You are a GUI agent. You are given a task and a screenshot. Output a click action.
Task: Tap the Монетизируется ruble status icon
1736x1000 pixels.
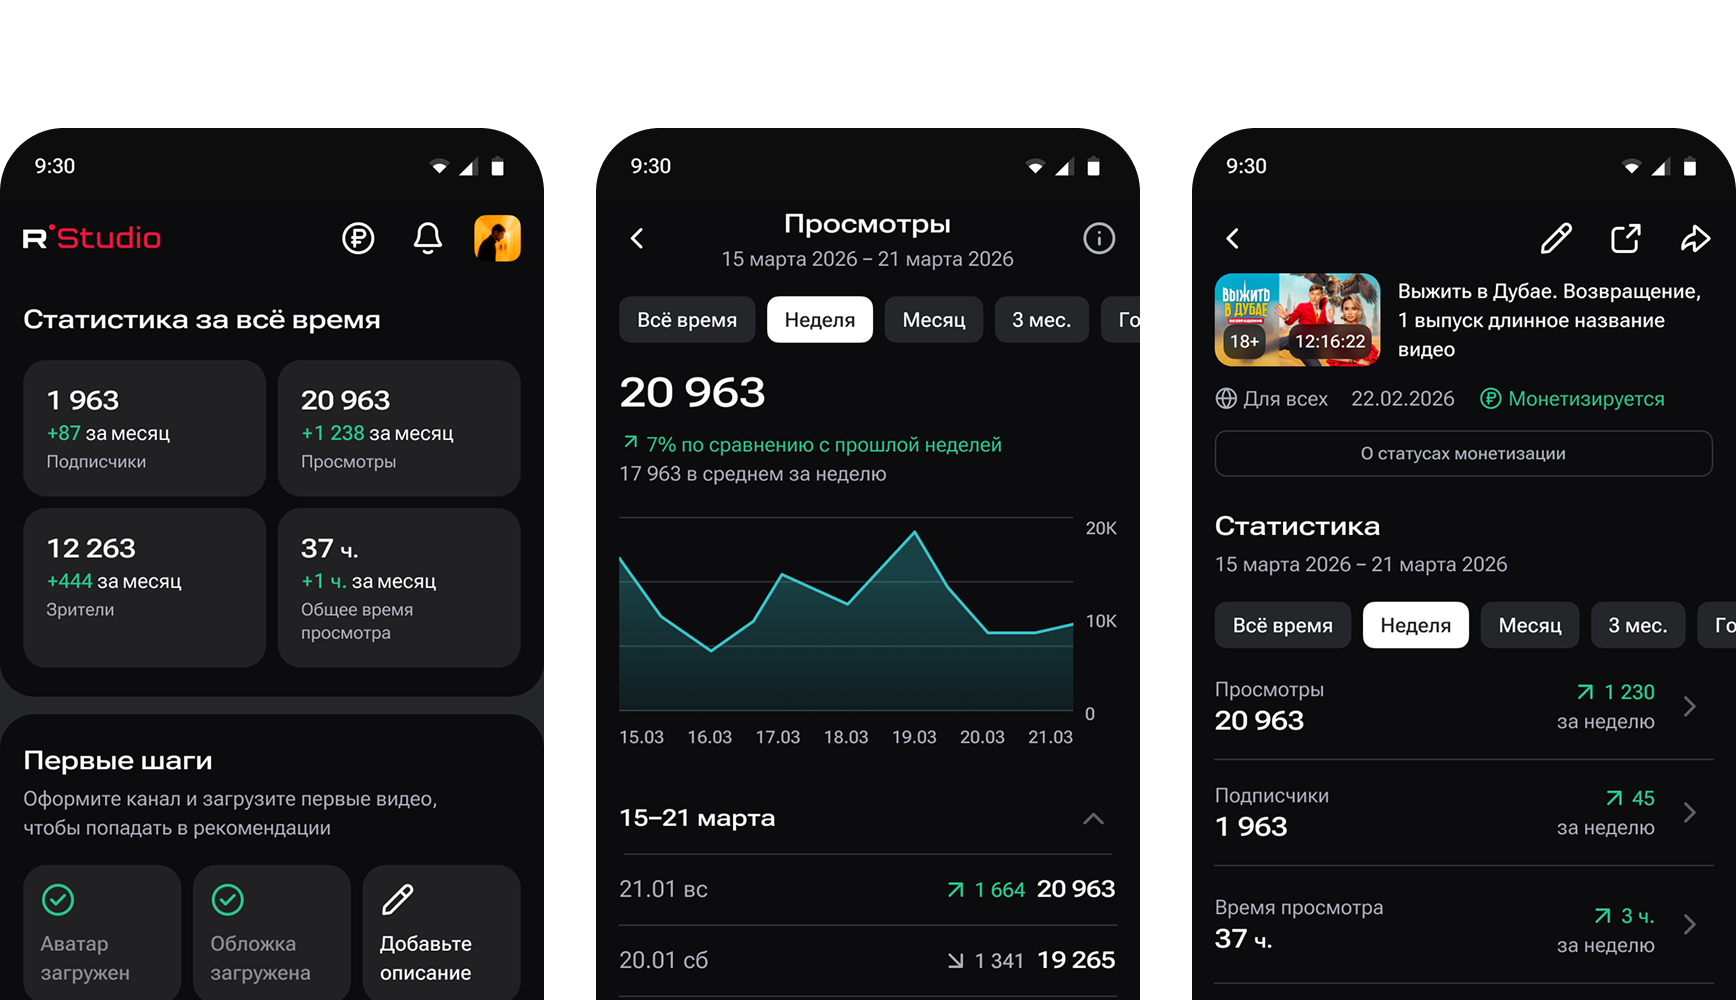click(x=1490, y=399)
